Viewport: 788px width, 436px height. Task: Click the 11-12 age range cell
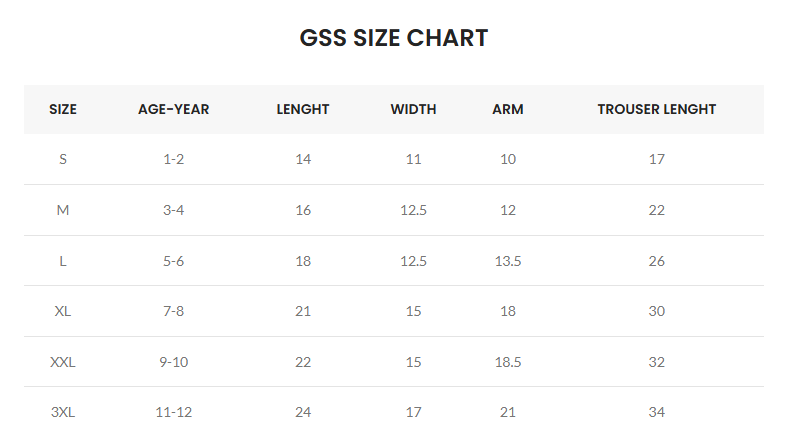point(174,412)
